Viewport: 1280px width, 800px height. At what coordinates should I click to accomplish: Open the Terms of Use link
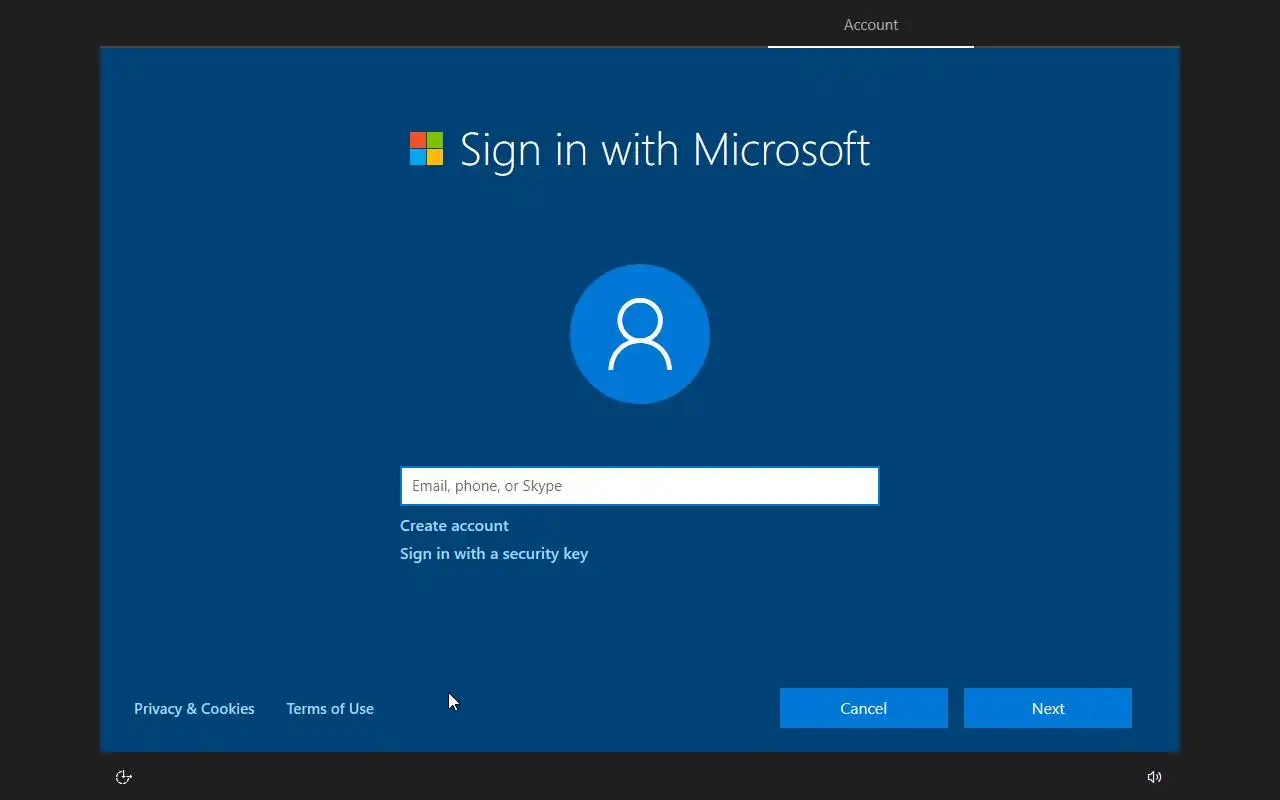pos(330,708)
